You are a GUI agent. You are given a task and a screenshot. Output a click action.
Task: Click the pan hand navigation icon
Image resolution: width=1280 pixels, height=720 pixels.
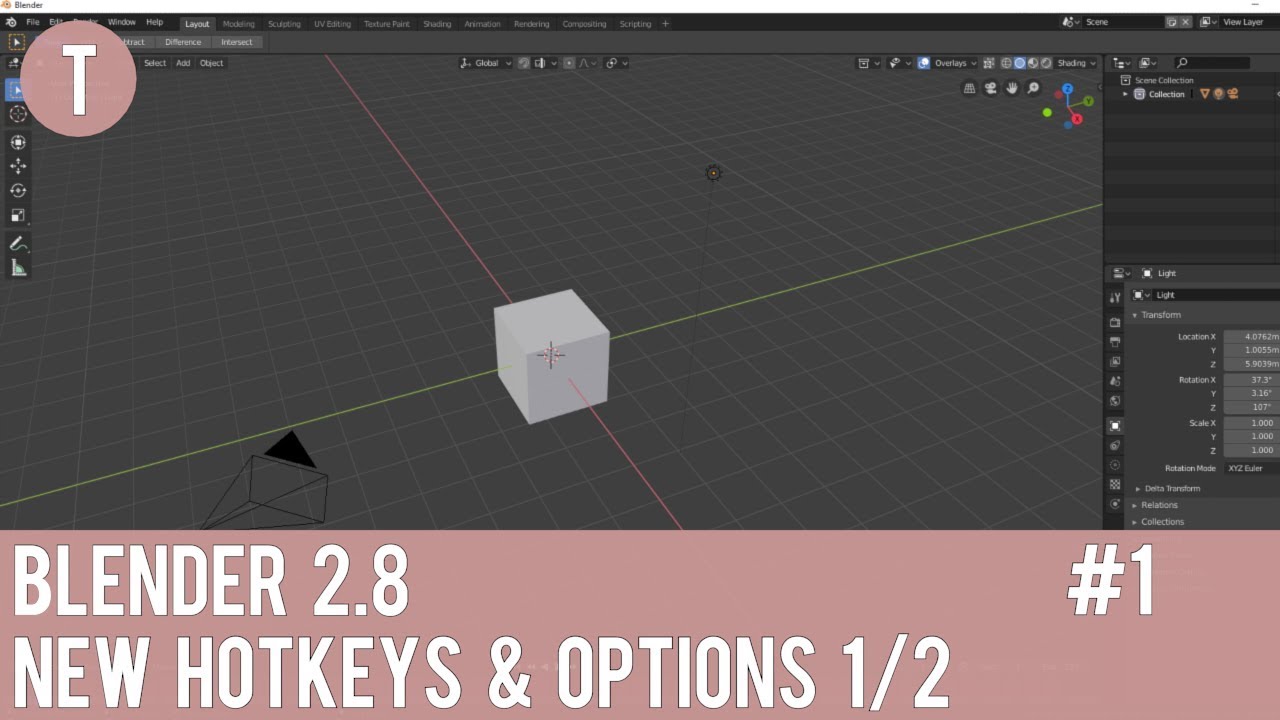click(1012, 88)
